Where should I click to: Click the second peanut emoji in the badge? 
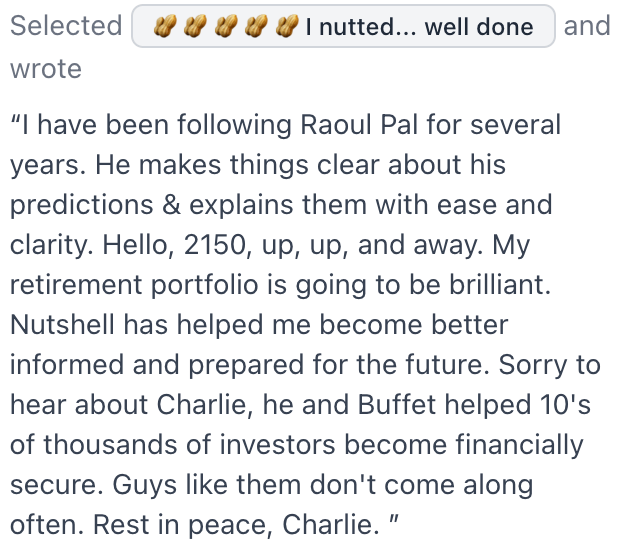[x=195, y=26]
